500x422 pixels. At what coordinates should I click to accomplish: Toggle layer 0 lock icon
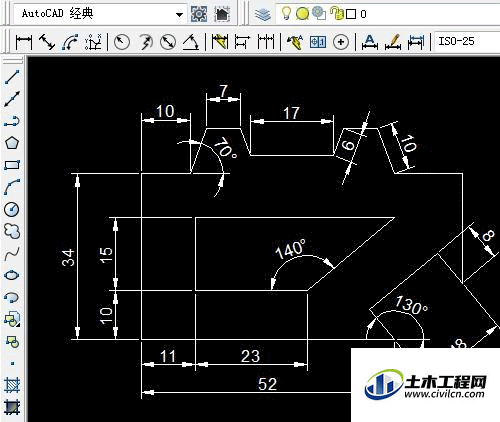point(337,13)
